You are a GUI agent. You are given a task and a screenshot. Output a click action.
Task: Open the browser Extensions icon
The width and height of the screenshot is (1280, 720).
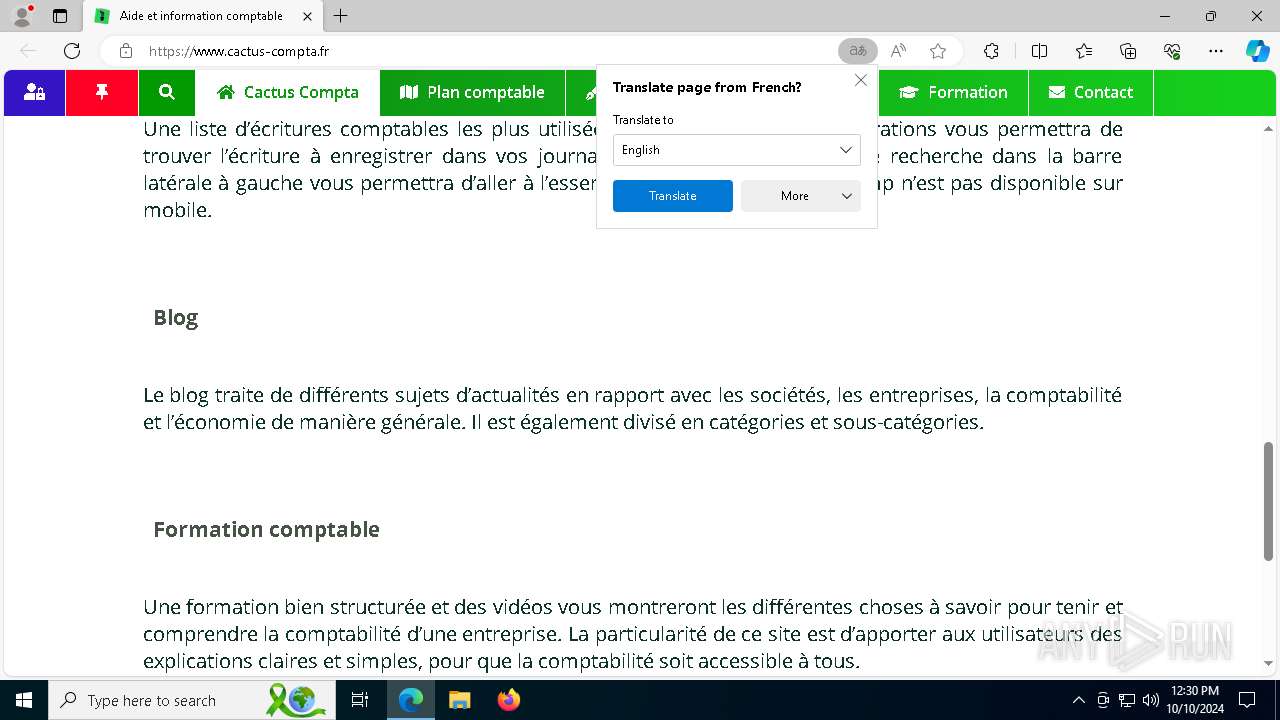[991, 51]
